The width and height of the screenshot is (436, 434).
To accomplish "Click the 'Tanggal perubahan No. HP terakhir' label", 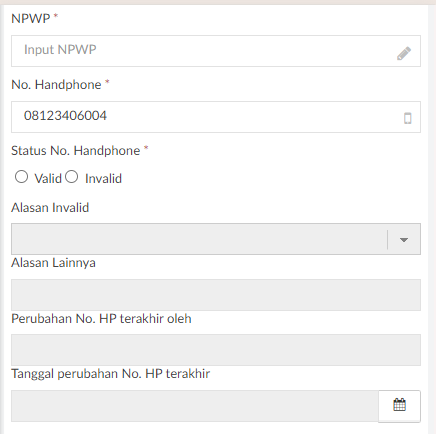I will pyautogui.click(x=111, y=374).
